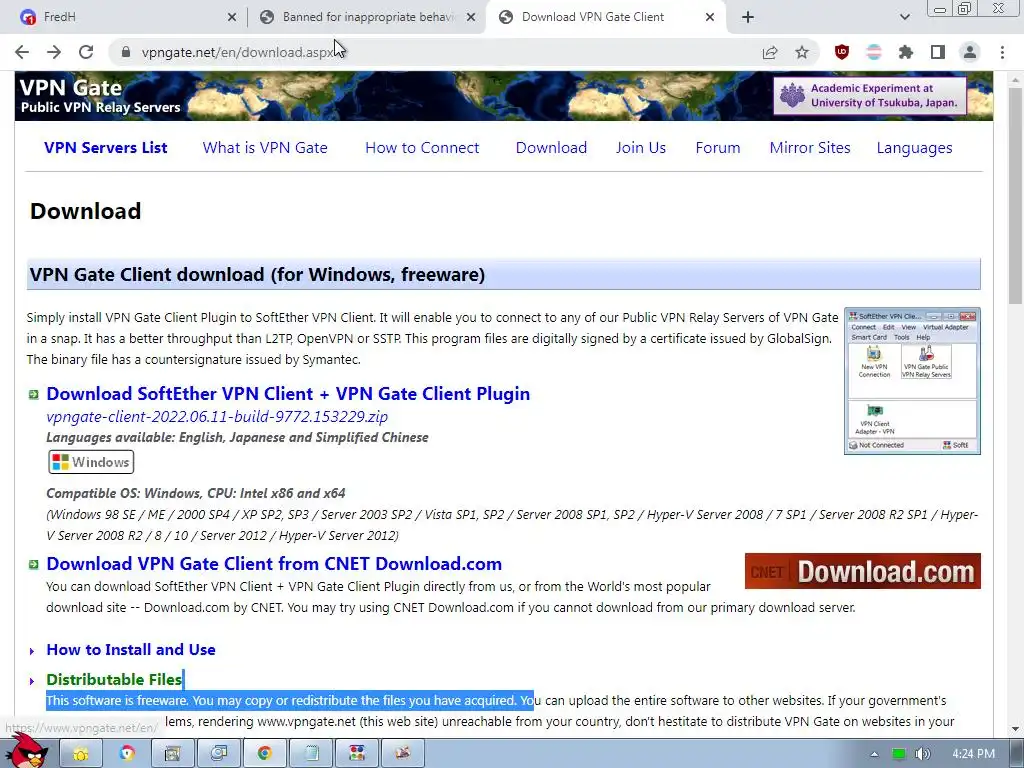This screenshot has width=1024, height=768.
Task: Close the Download VPN Gate Client tab
Action: pos(710,17)
